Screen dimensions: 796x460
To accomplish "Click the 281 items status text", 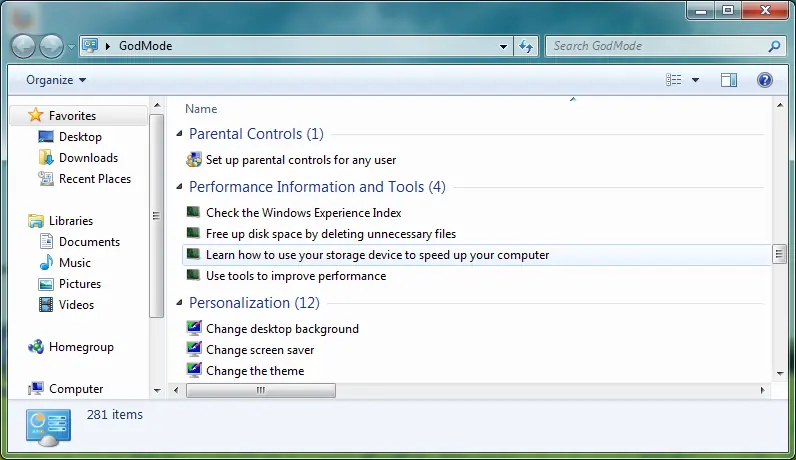I will (x=115, y=415).
